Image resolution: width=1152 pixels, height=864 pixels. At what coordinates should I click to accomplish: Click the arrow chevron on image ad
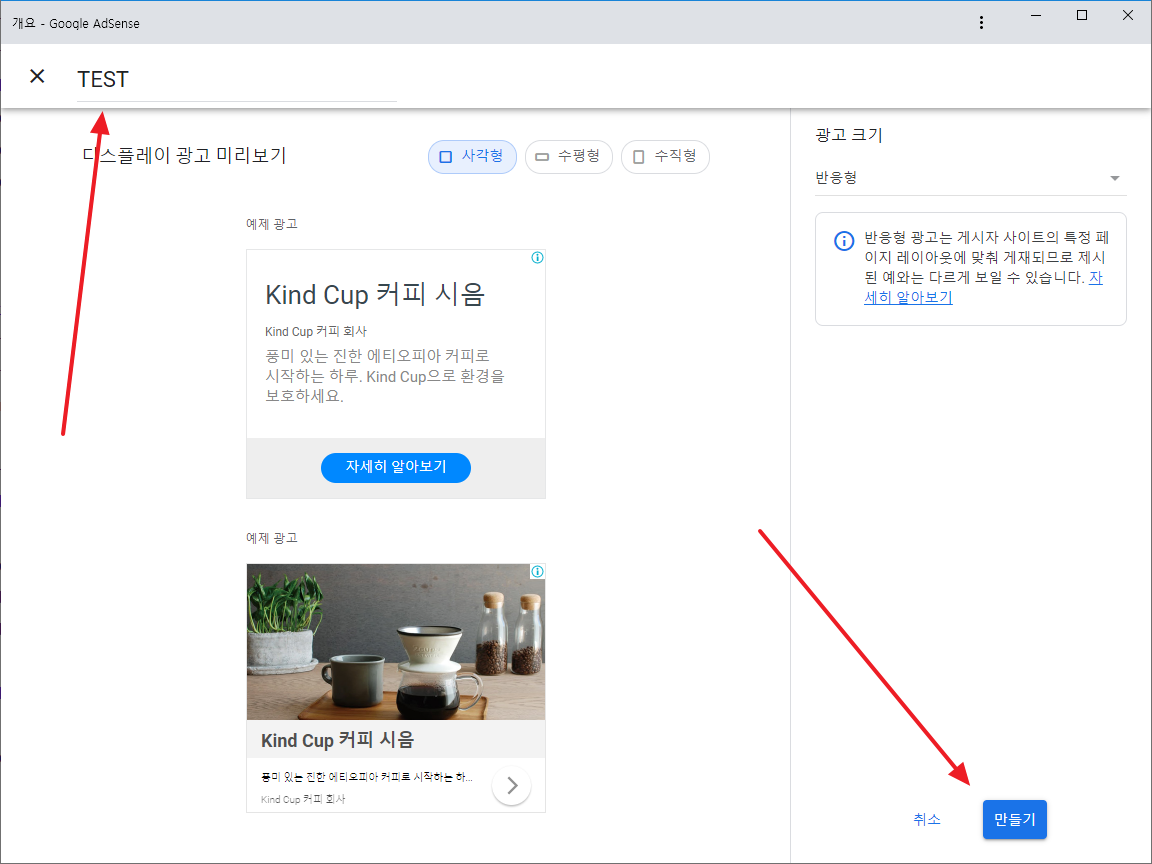click(x=512, y=786)
